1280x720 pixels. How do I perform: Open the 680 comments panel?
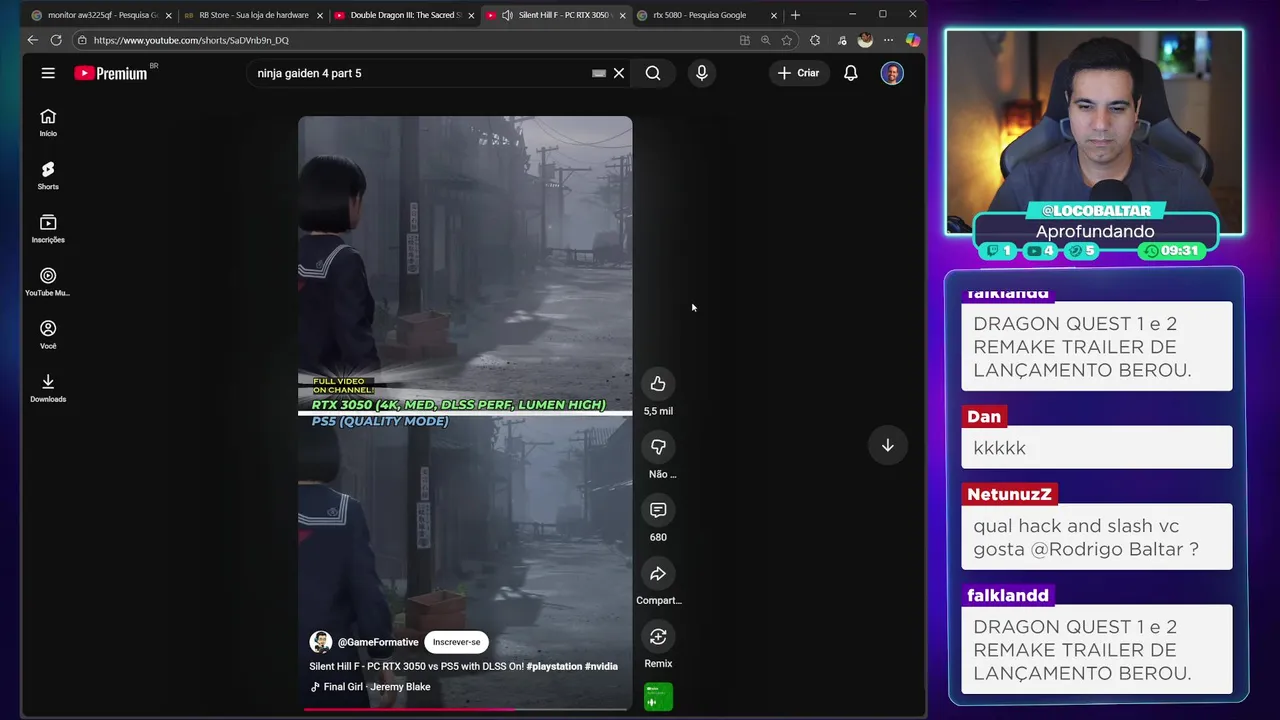(x=658, y=510)
